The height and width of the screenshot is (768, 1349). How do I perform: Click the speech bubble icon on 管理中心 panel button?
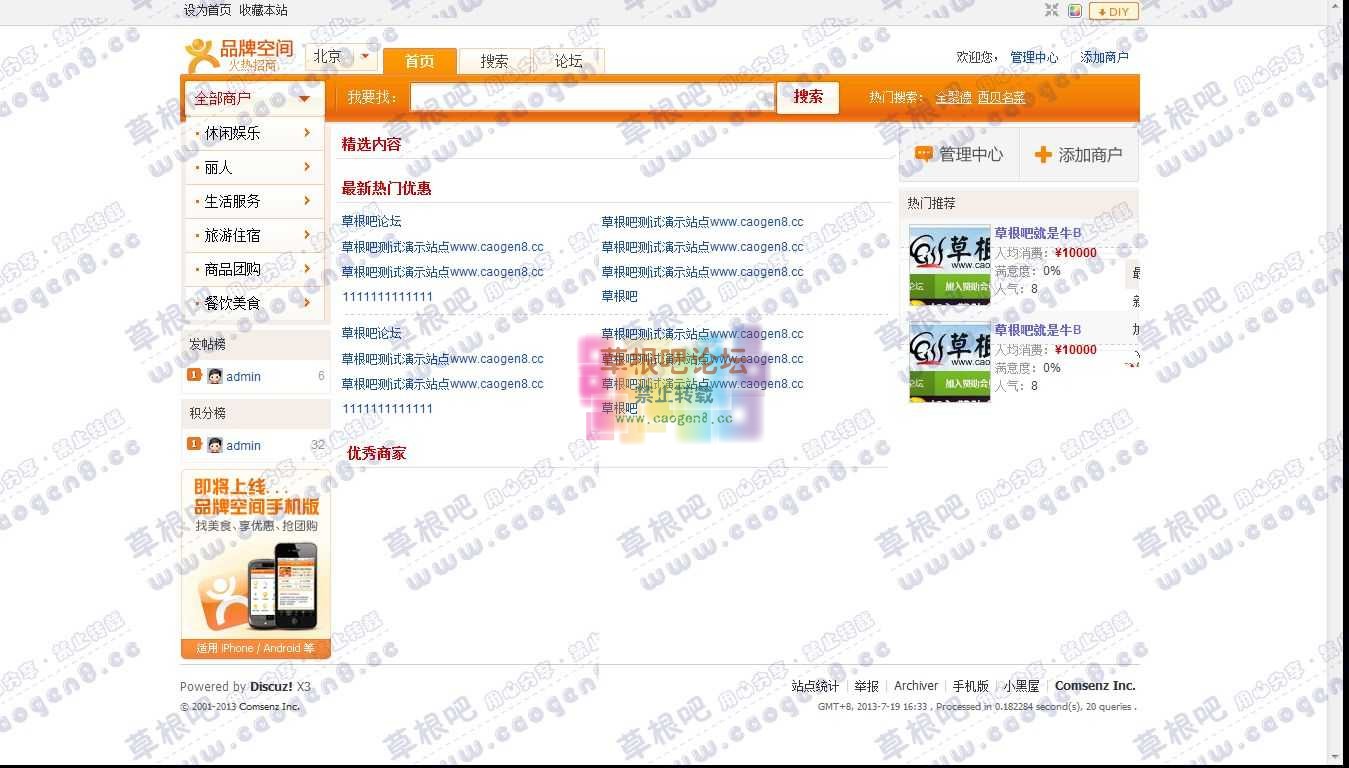point(923,154)
